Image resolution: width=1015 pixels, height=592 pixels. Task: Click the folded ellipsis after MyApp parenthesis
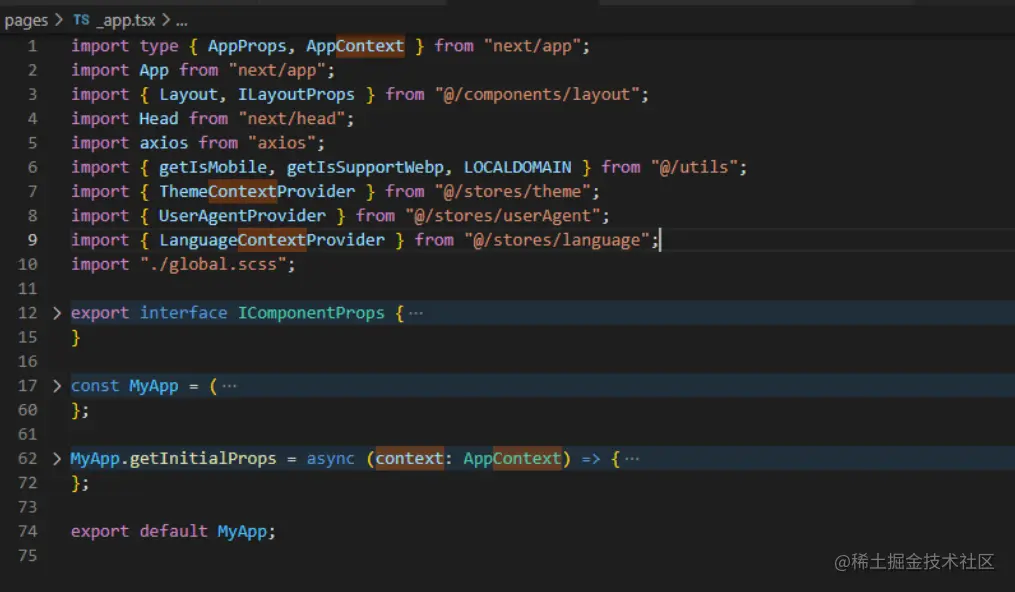(x=229, y=386)
